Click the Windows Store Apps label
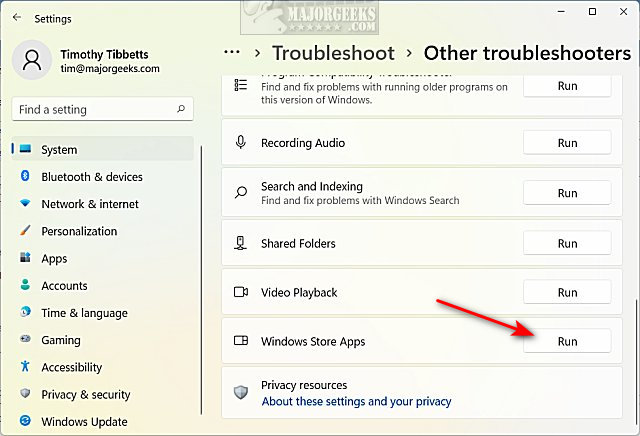 coord(313,341)
